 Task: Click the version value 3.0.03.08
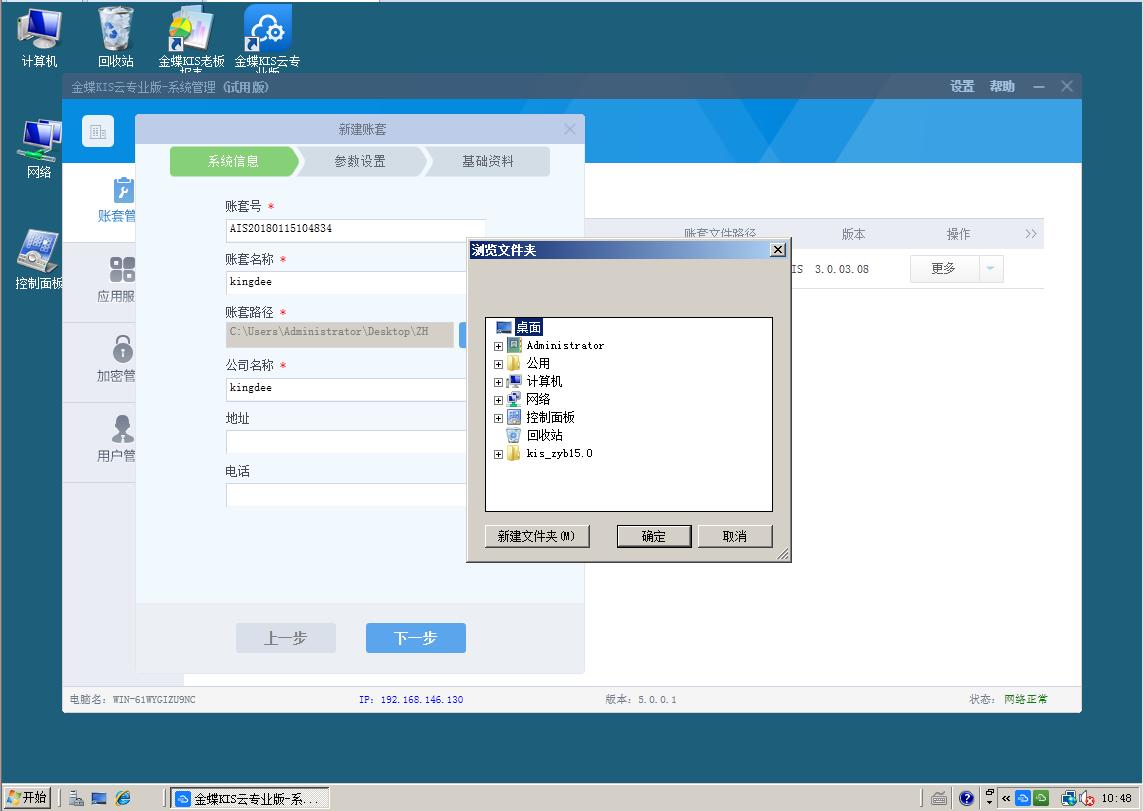[841, 269]
